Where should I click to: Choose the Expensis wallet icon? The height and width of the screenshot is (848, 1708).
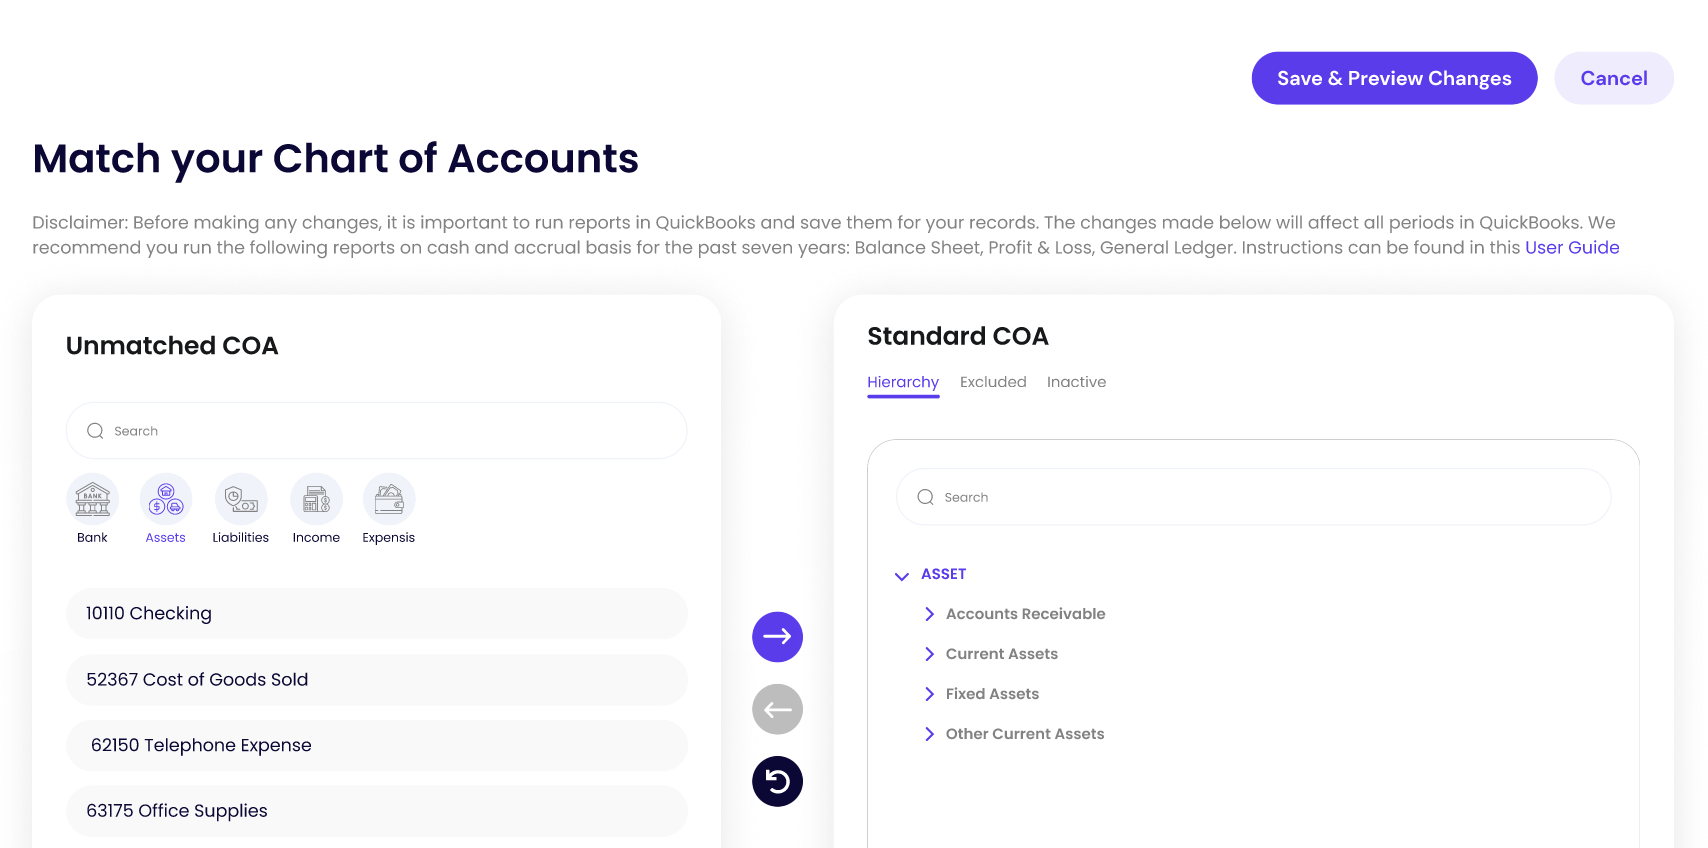click(389, 499)
